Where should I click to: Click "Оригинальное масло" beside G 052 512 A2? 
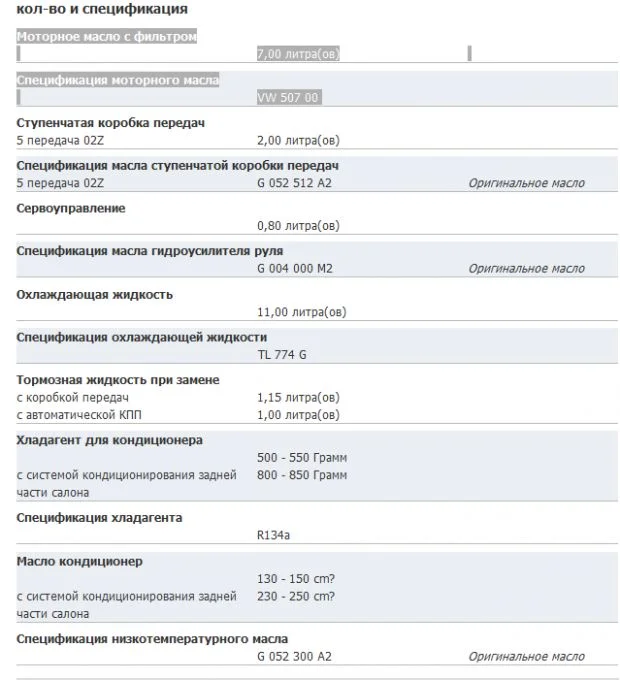tap(526, 183)
